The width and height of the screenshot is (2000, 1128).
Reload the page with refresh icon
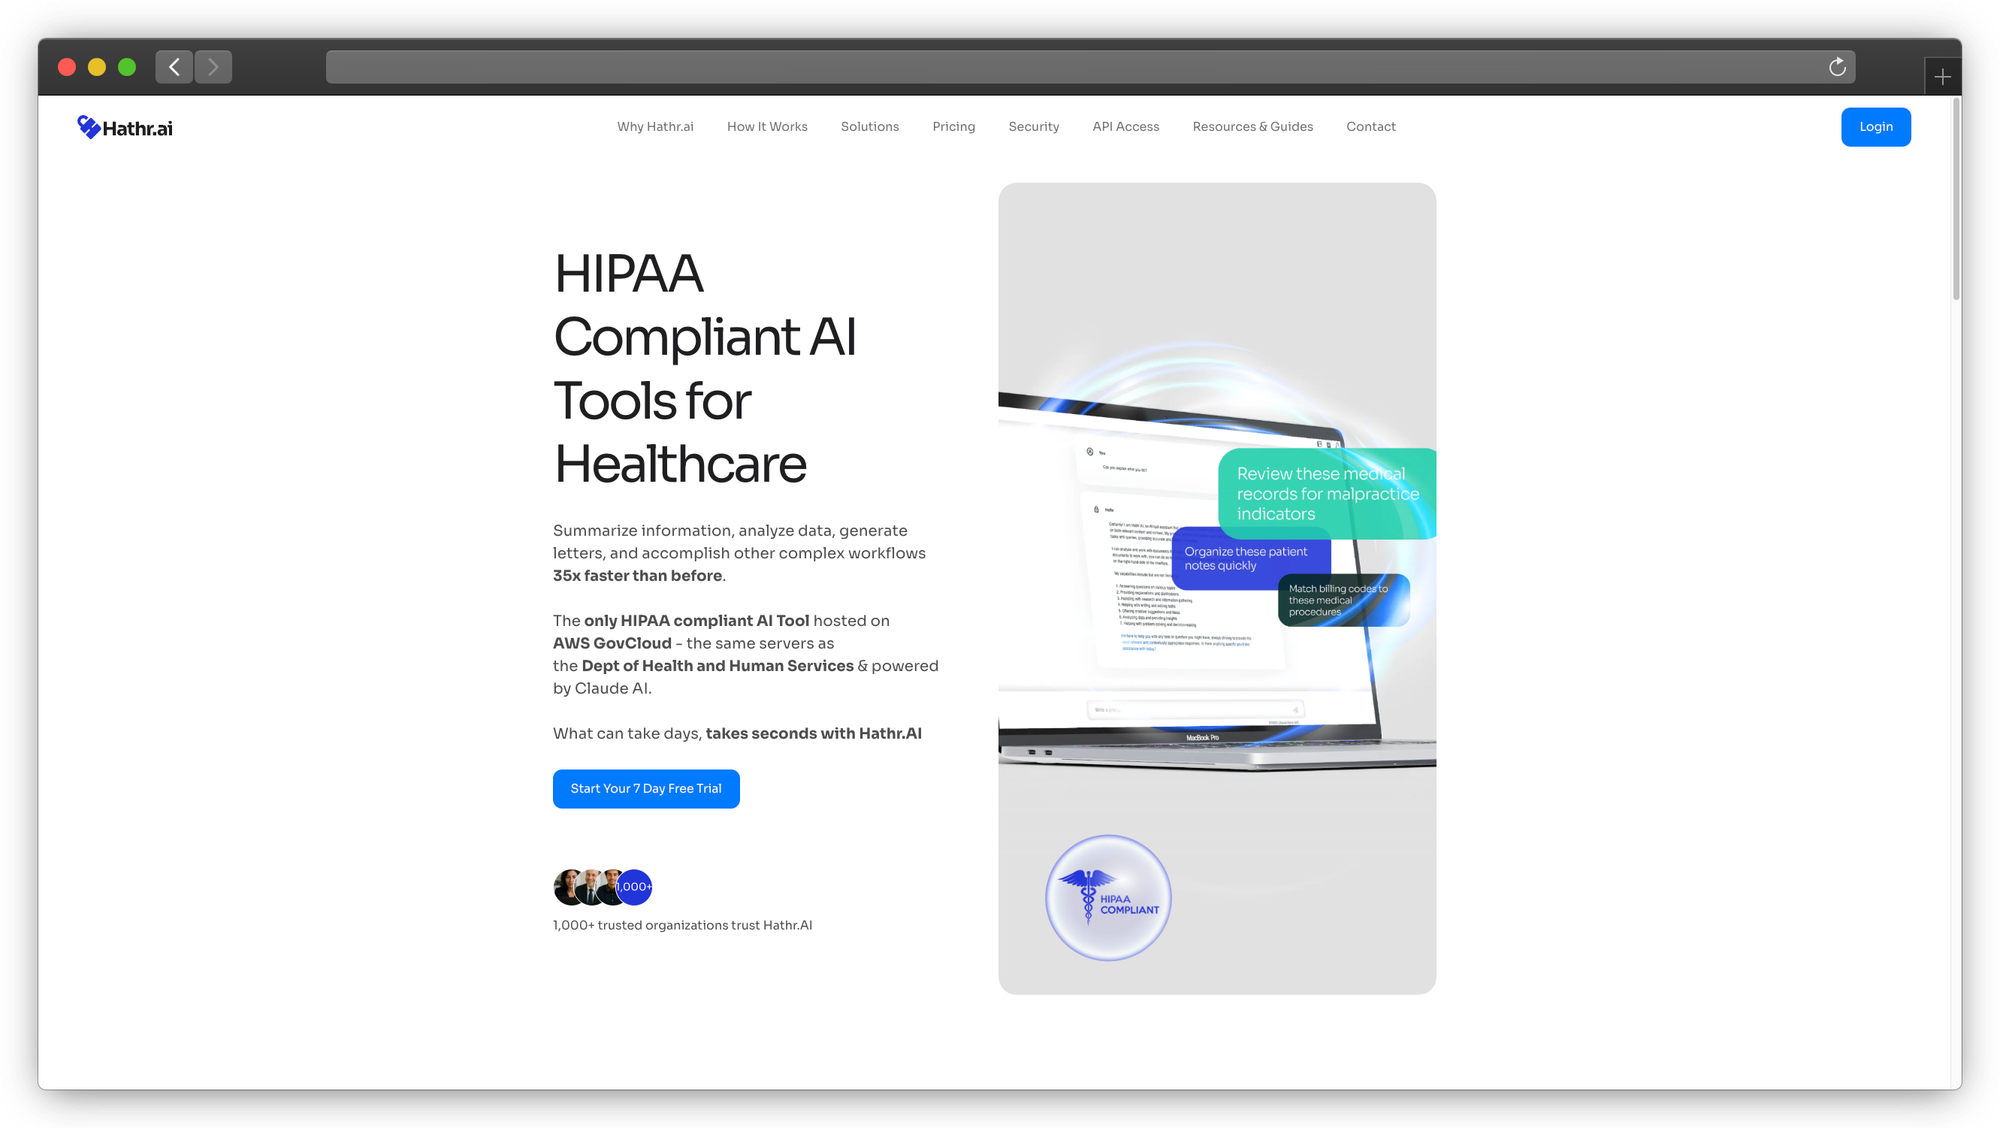1837,67
